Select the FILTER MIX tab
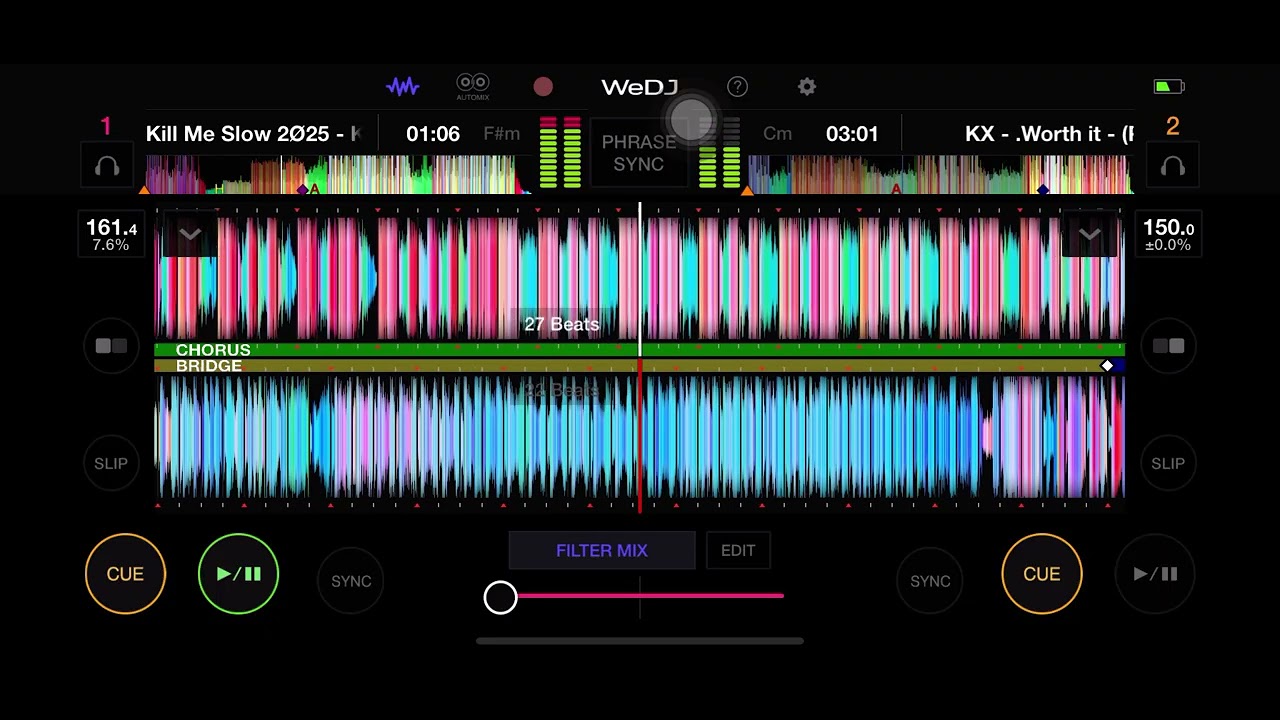The image size is (1280, 720). tap(602, 551)
